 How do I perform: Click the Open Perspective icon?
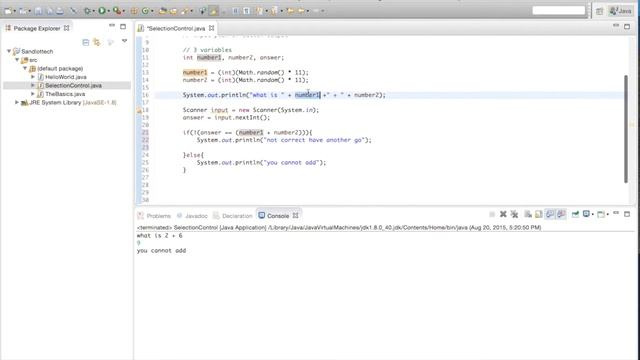(599, 11)
